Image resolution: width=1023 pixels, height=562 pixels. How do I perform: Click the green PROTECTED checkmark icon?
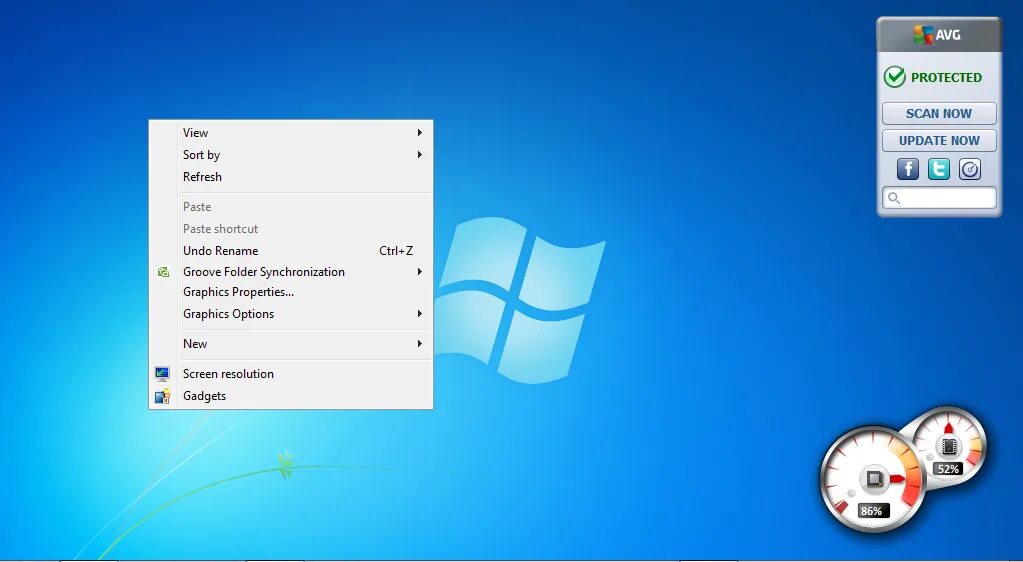[894, 77]
